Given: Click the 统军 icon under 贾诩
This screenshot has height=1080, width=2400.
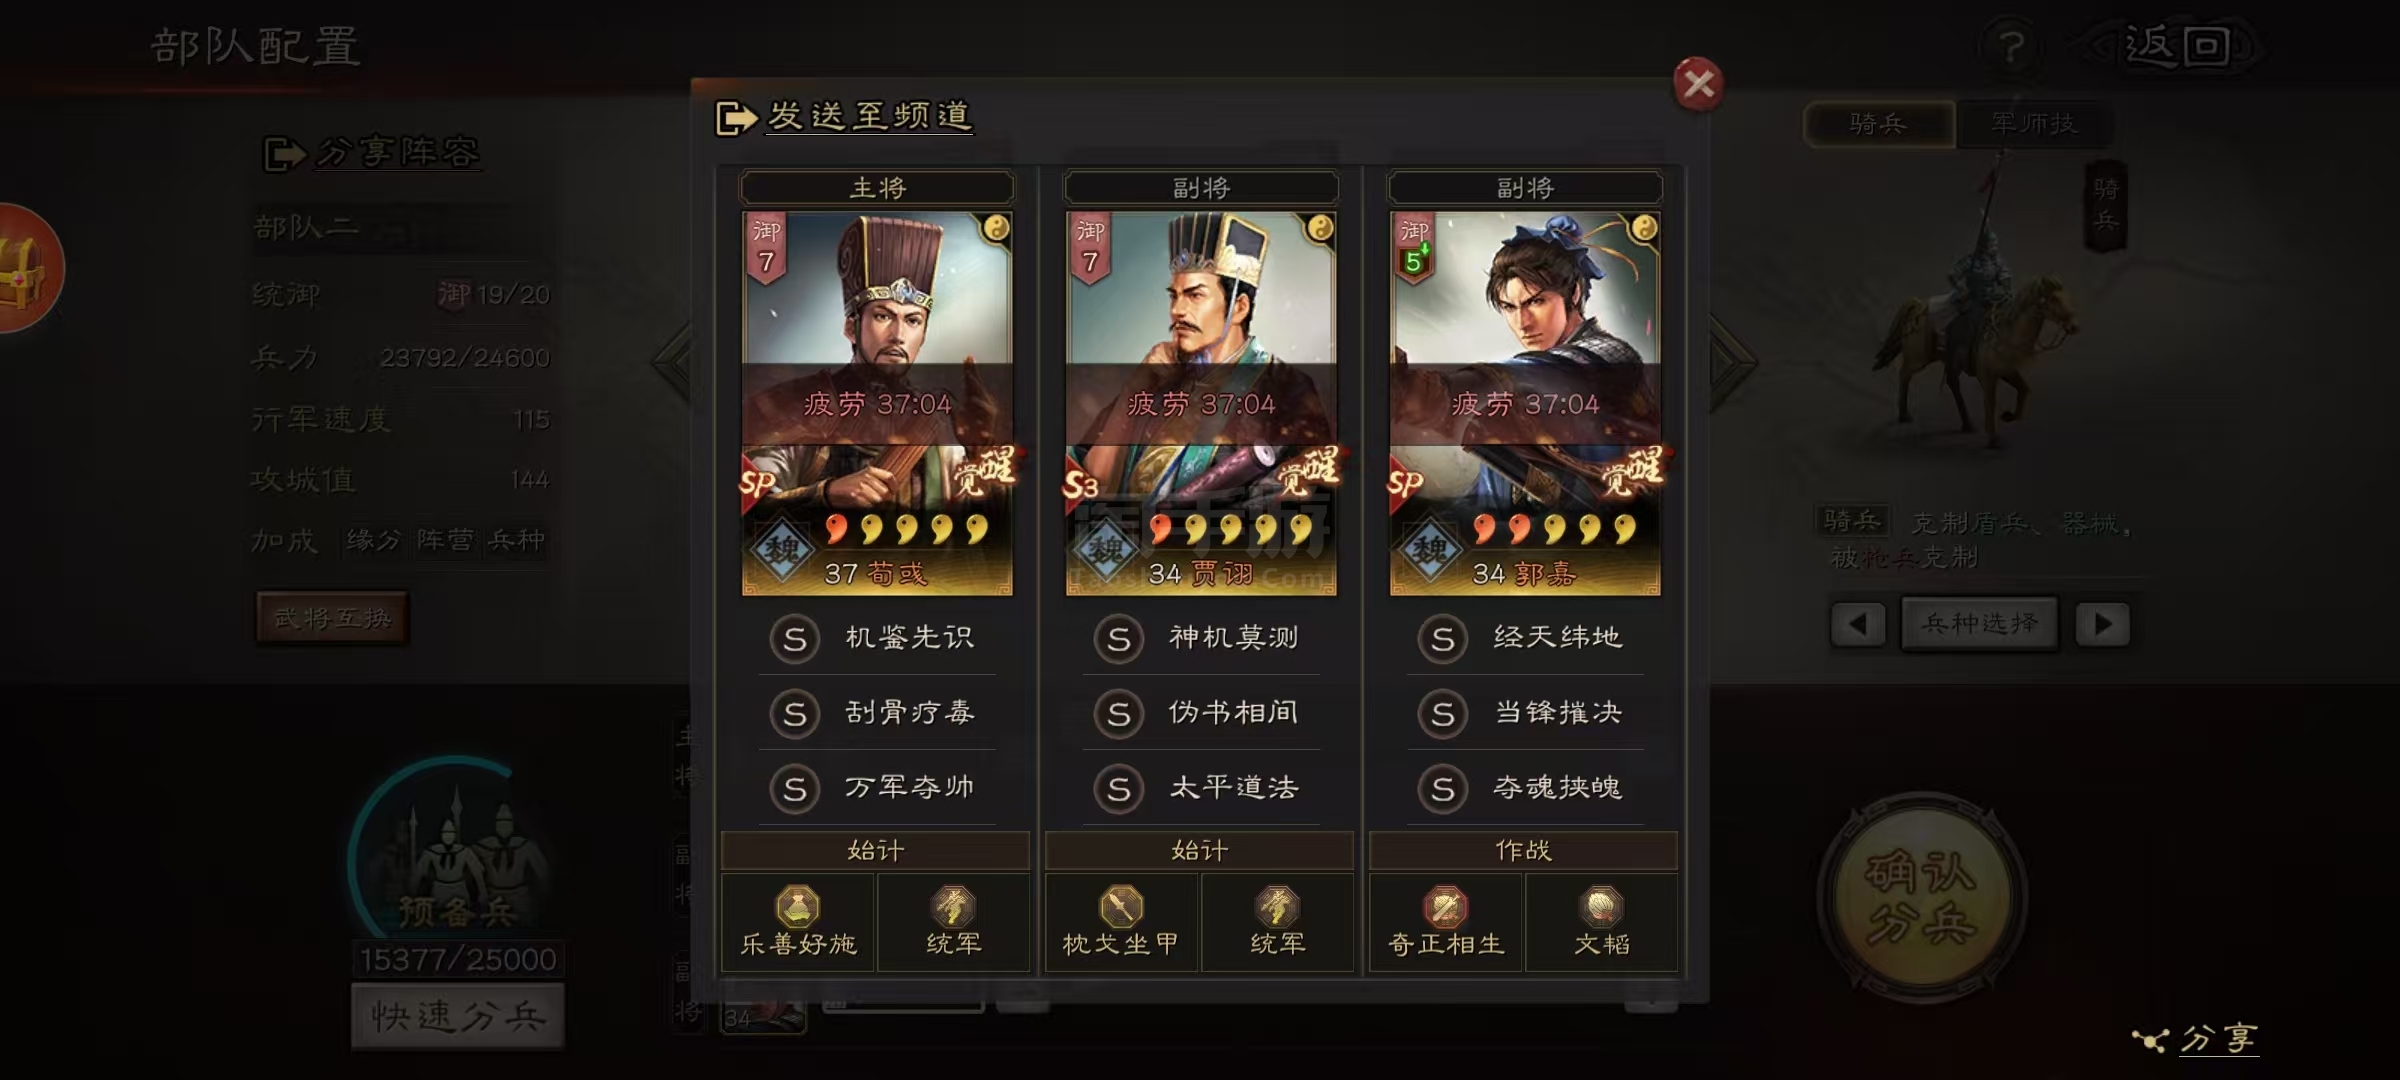Looking at the screenshot, I should click(1278, 908).
